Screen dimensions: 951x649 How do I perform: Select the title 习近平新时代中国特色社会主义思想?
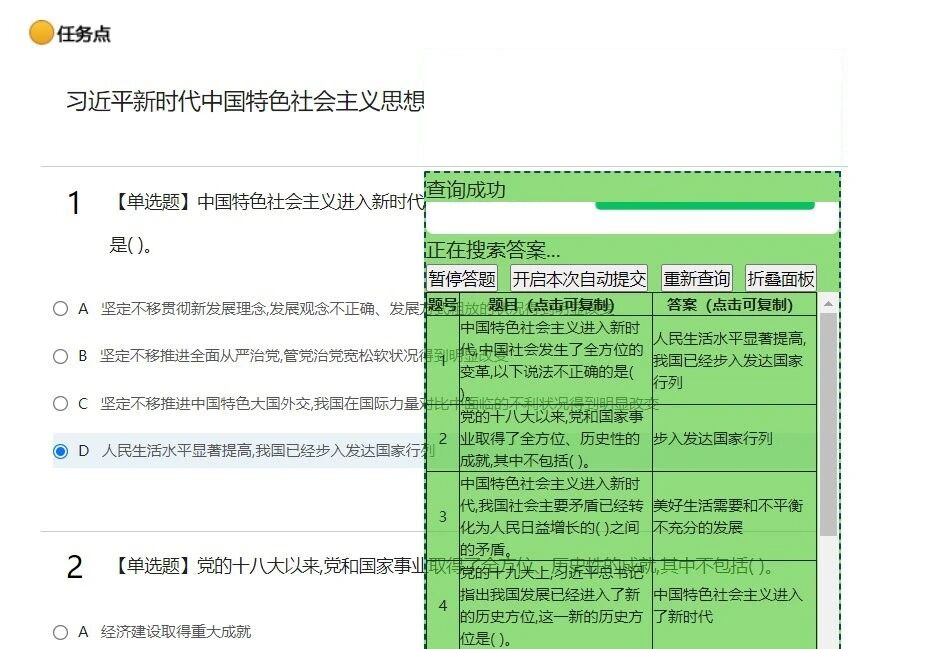[x=244, y=98]
